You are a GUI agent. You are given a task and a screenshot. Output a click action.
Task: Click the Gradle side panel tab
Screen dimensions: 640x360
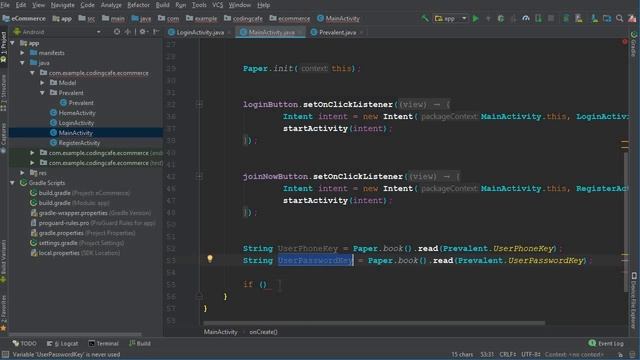[634, 45]
